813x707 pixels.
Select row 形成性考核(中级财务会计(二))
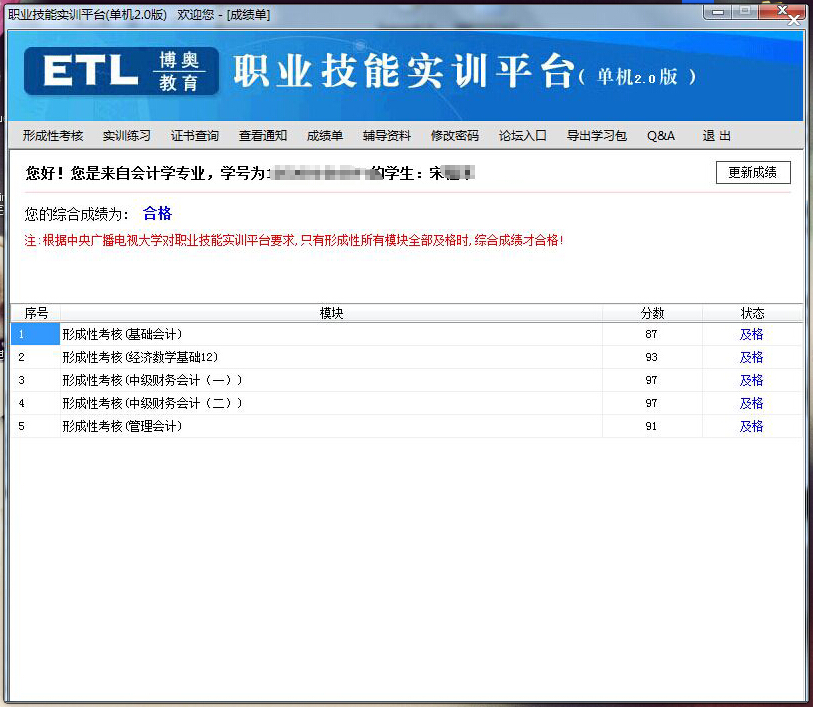point(406,403)
